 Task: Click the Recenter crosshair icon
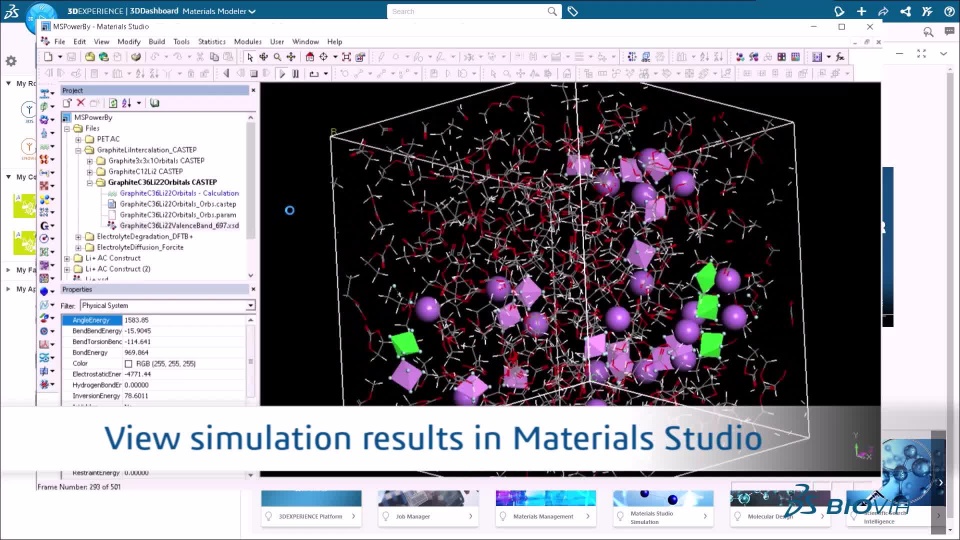point(323,57)
